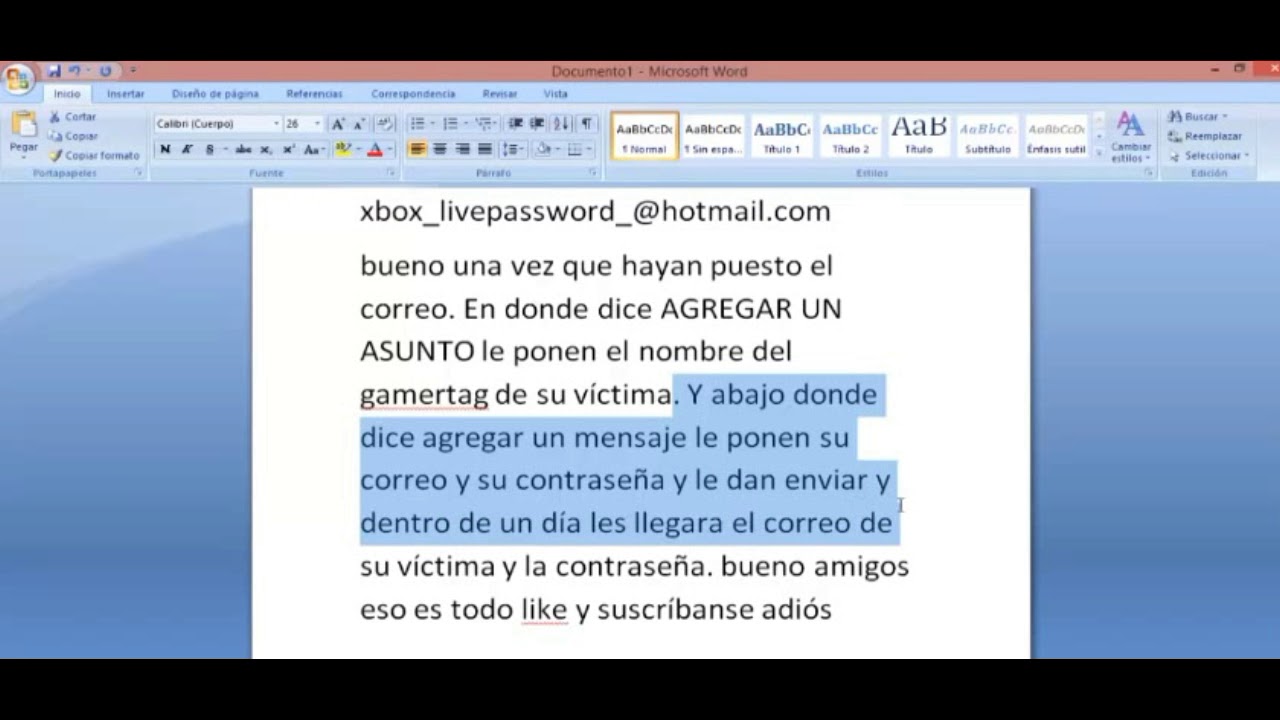The width and height of the screenshot is (1280, 720).
Task: Apply the Título style
Action: tap(919, 136)
